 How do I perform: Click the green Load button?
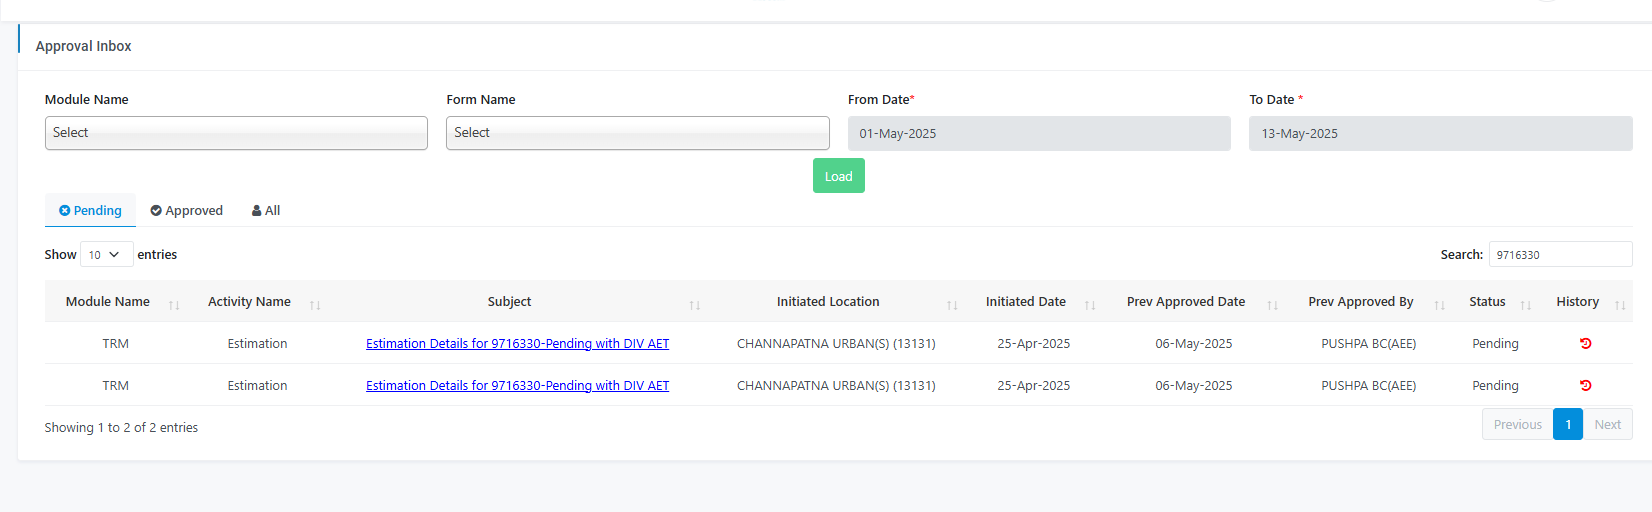tap(839, 176)
